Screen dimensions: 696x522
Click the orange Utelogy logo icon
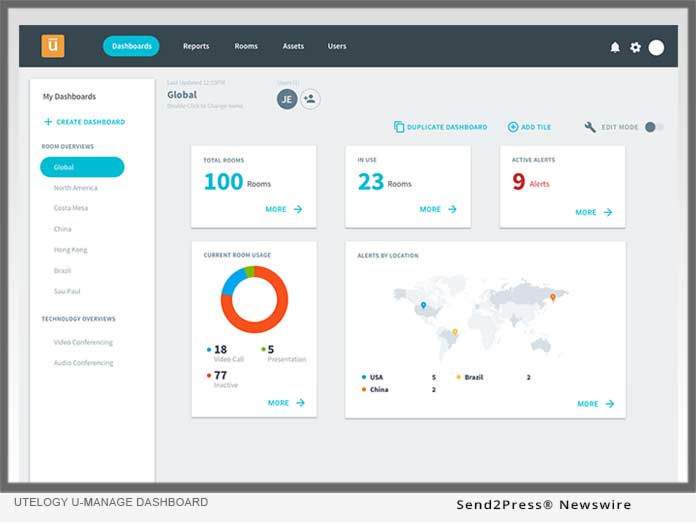(x=53, y=46)
